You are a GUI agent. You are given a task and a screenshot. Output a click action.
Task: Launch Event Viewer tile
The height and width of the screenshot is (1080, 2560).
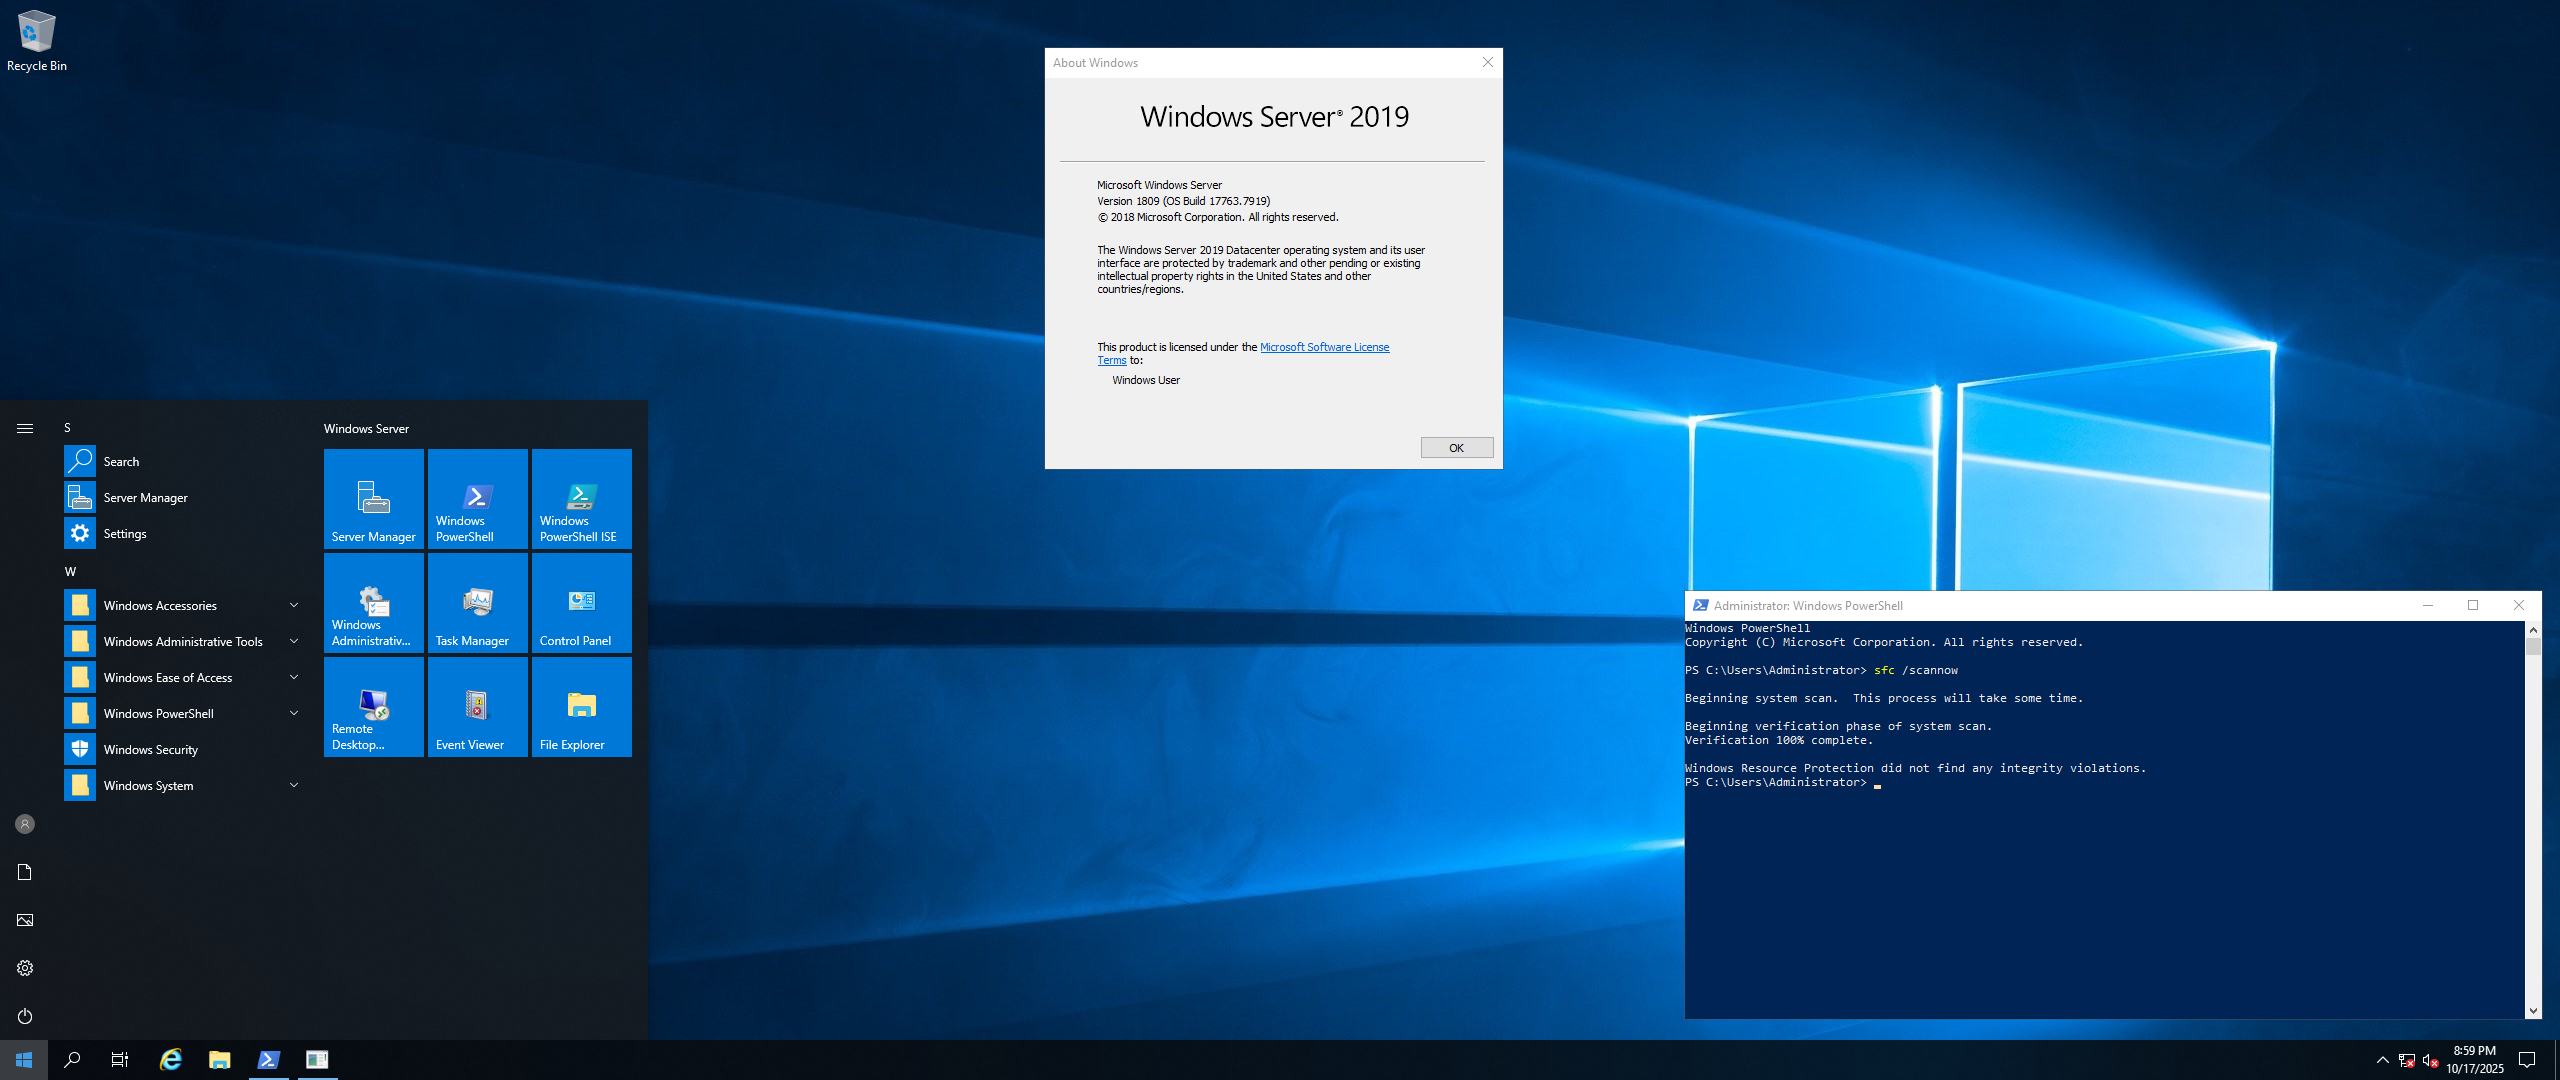pyautogui.click(x=477, y=707)
